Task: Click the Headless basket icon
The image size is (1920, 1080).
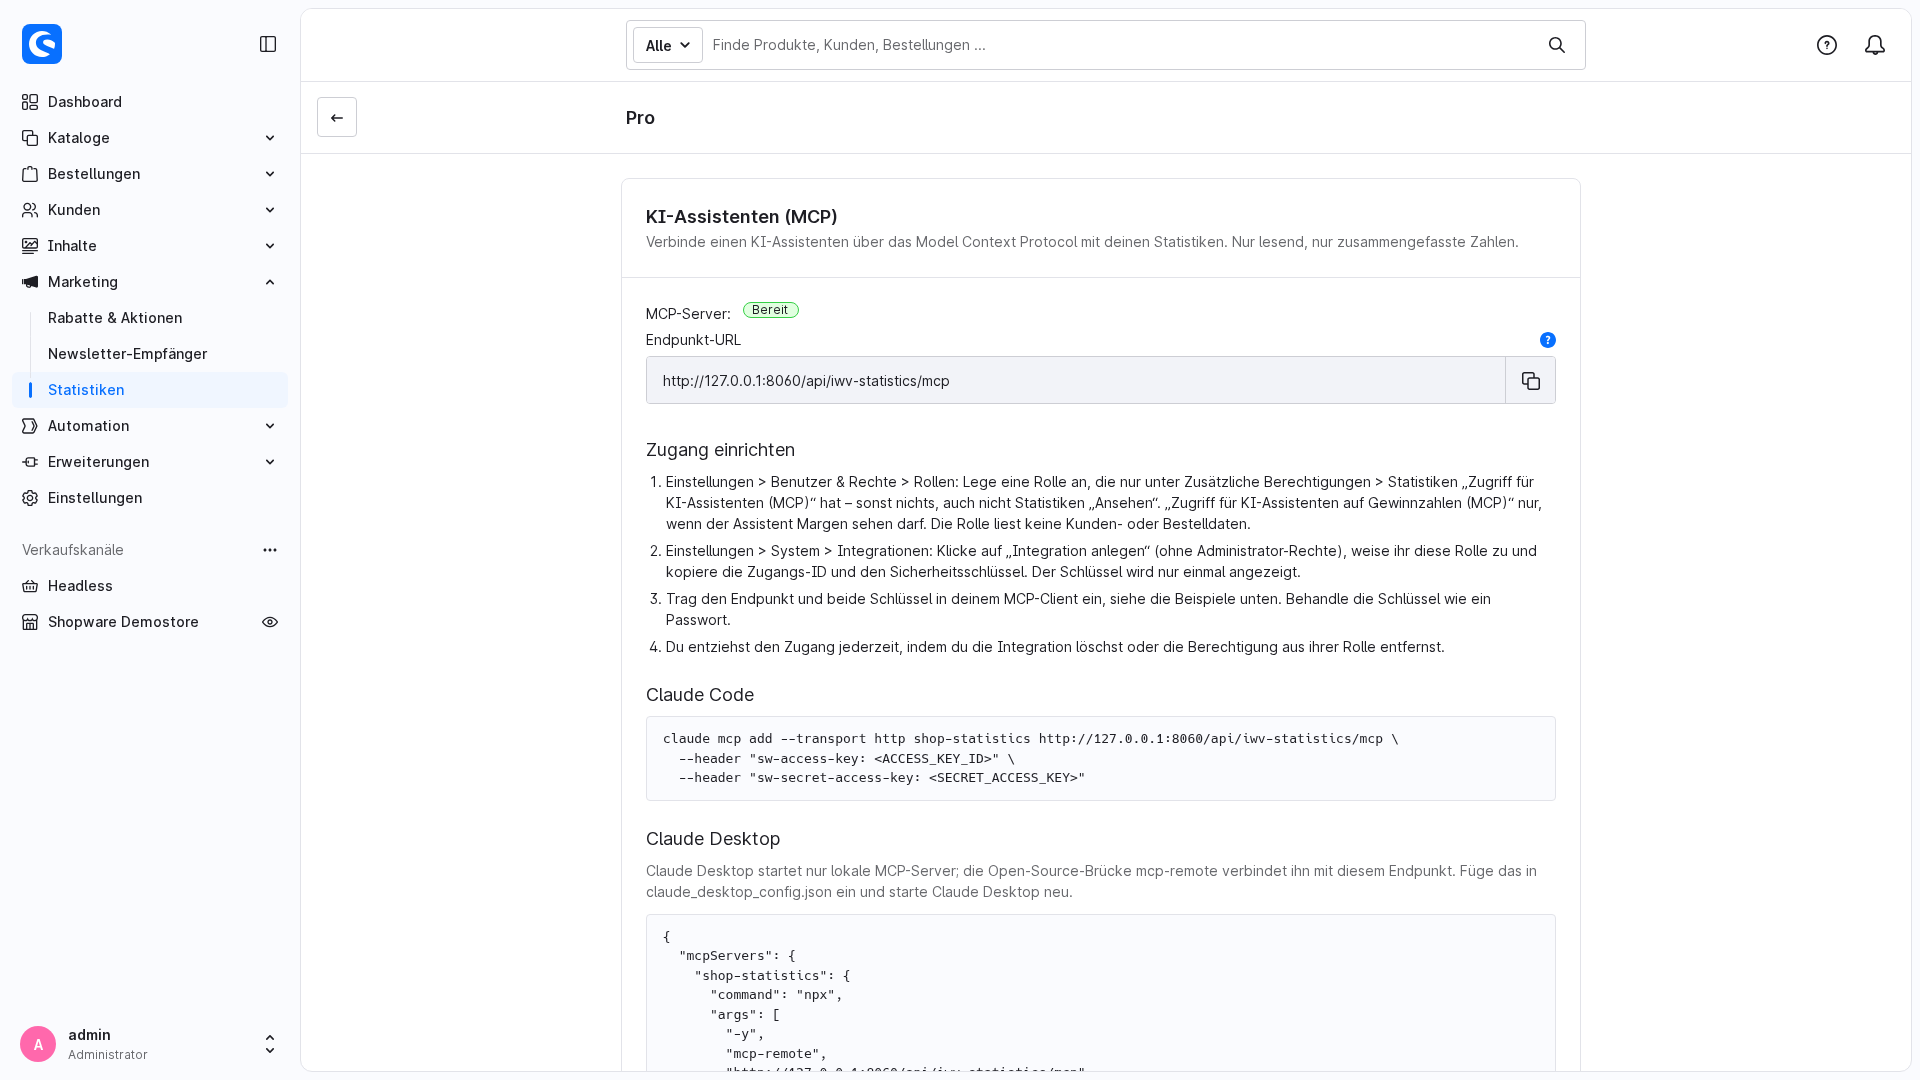Action: [30, 586]
